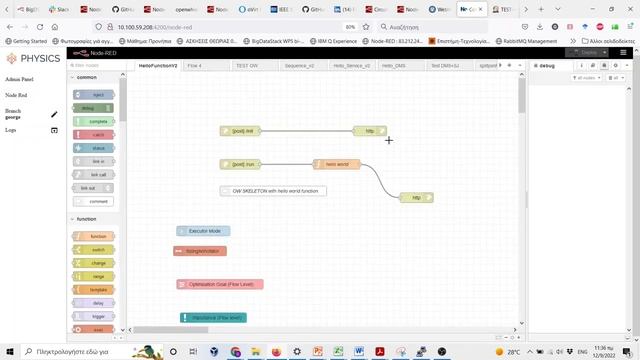
Task: Open RabbitMQ Management bookmark
Action: pyautogui.click(x=526, y=41)
